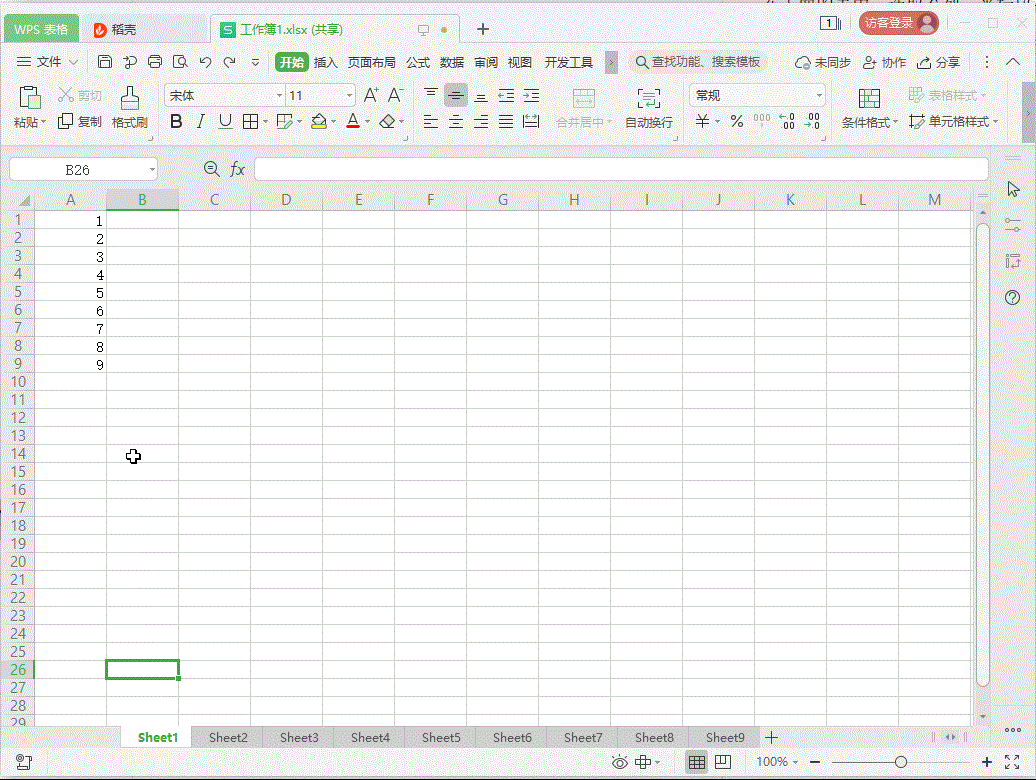Click the 分享 button
The height and width of the screenshot is (780, 1036).
pos(938,62)
